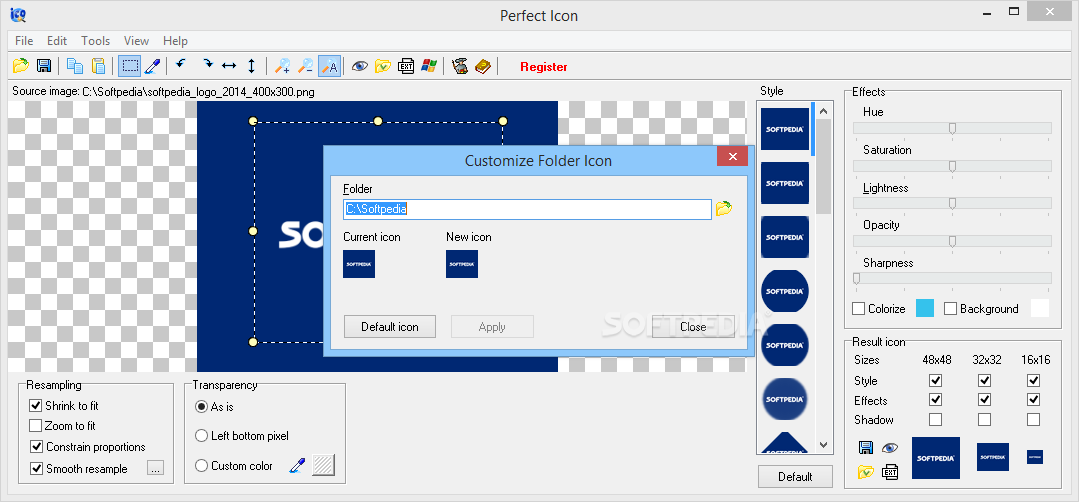1079x502 pixels.
Task: Click the Default icon button
Action: click(x=389, y=327)
